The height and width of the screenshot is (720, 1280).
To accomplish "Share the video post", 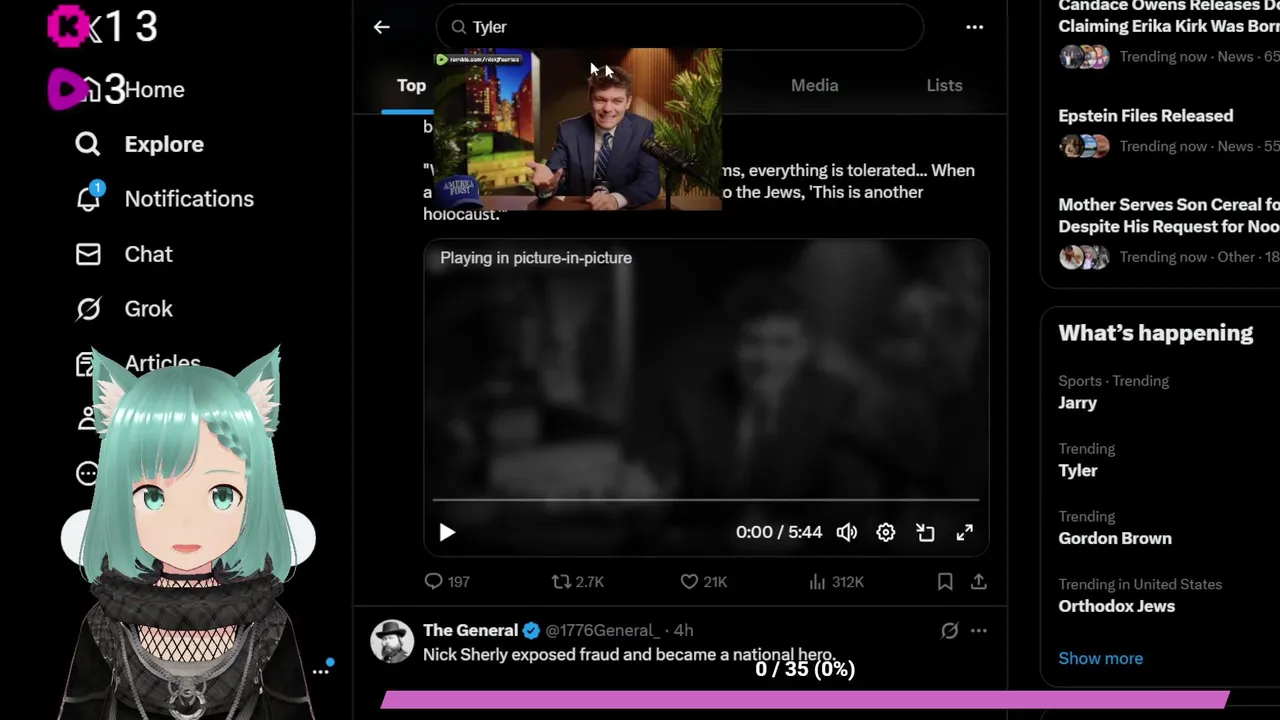I will tap(979, 581).
